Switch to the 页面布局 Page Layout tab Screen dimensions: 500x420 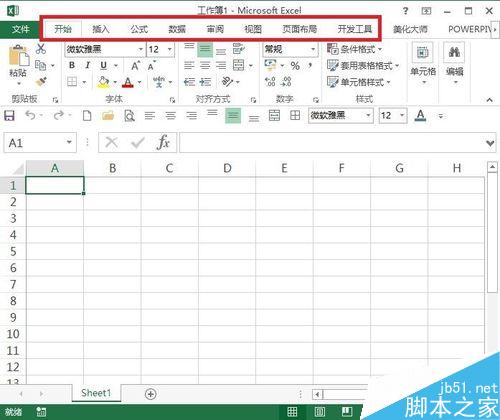click(299, 29)
